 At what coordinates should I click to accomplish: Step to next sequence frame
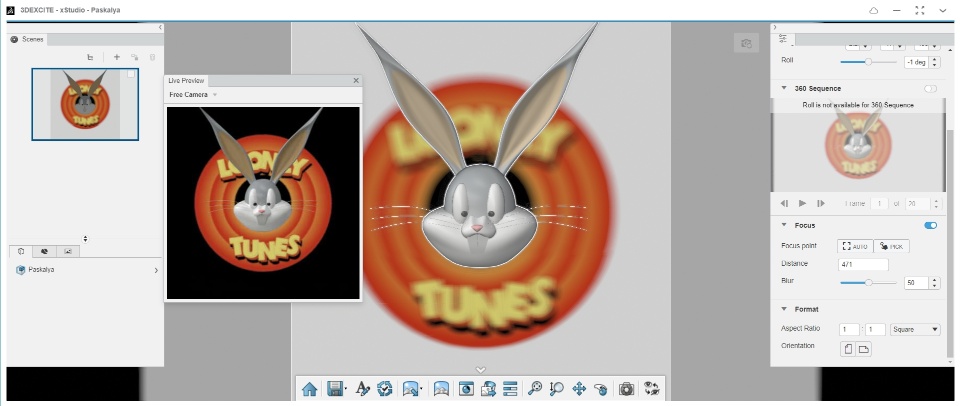pos(821,203)
